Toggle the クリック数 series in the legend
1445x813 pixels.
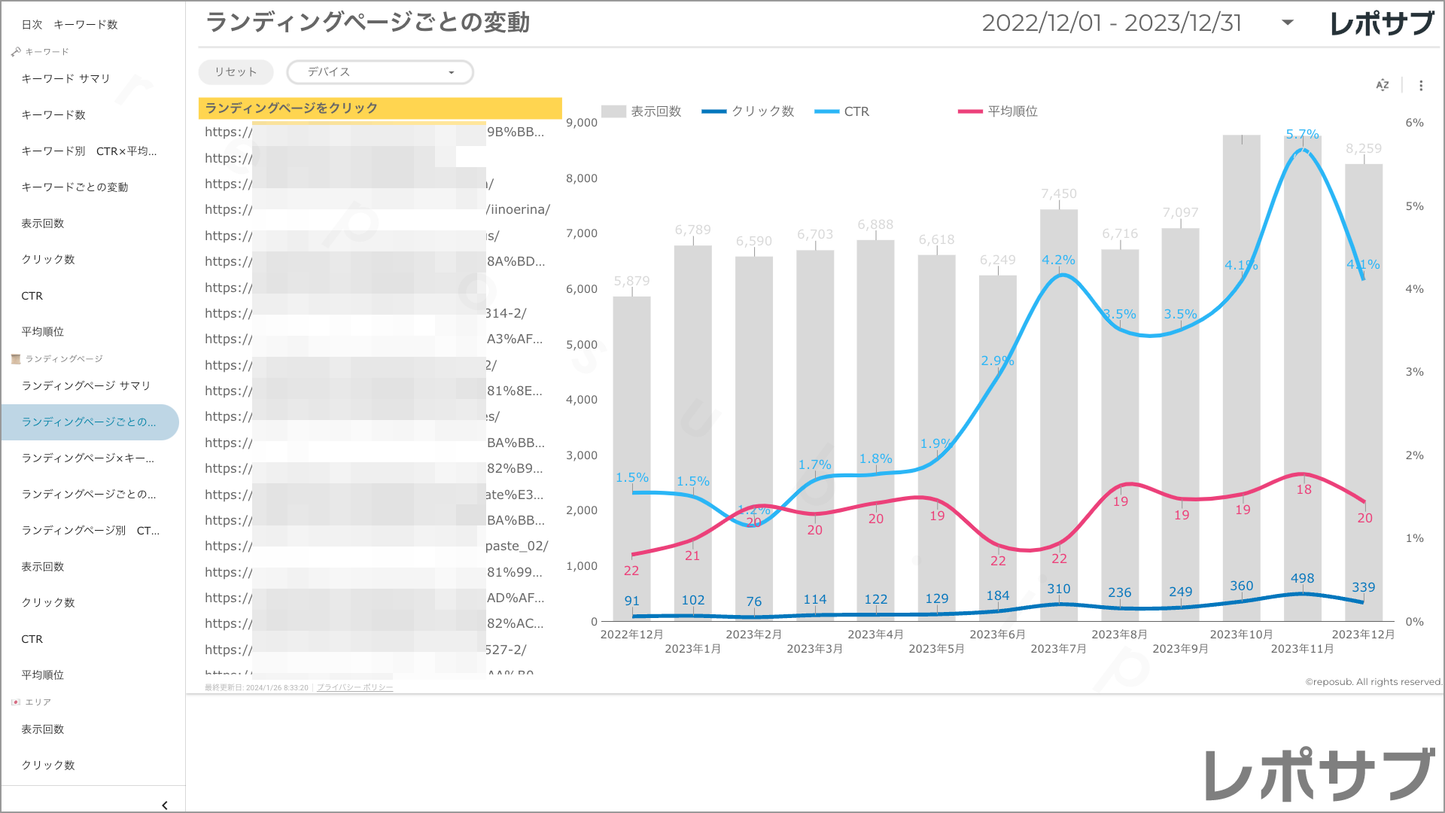pos(748,112)
